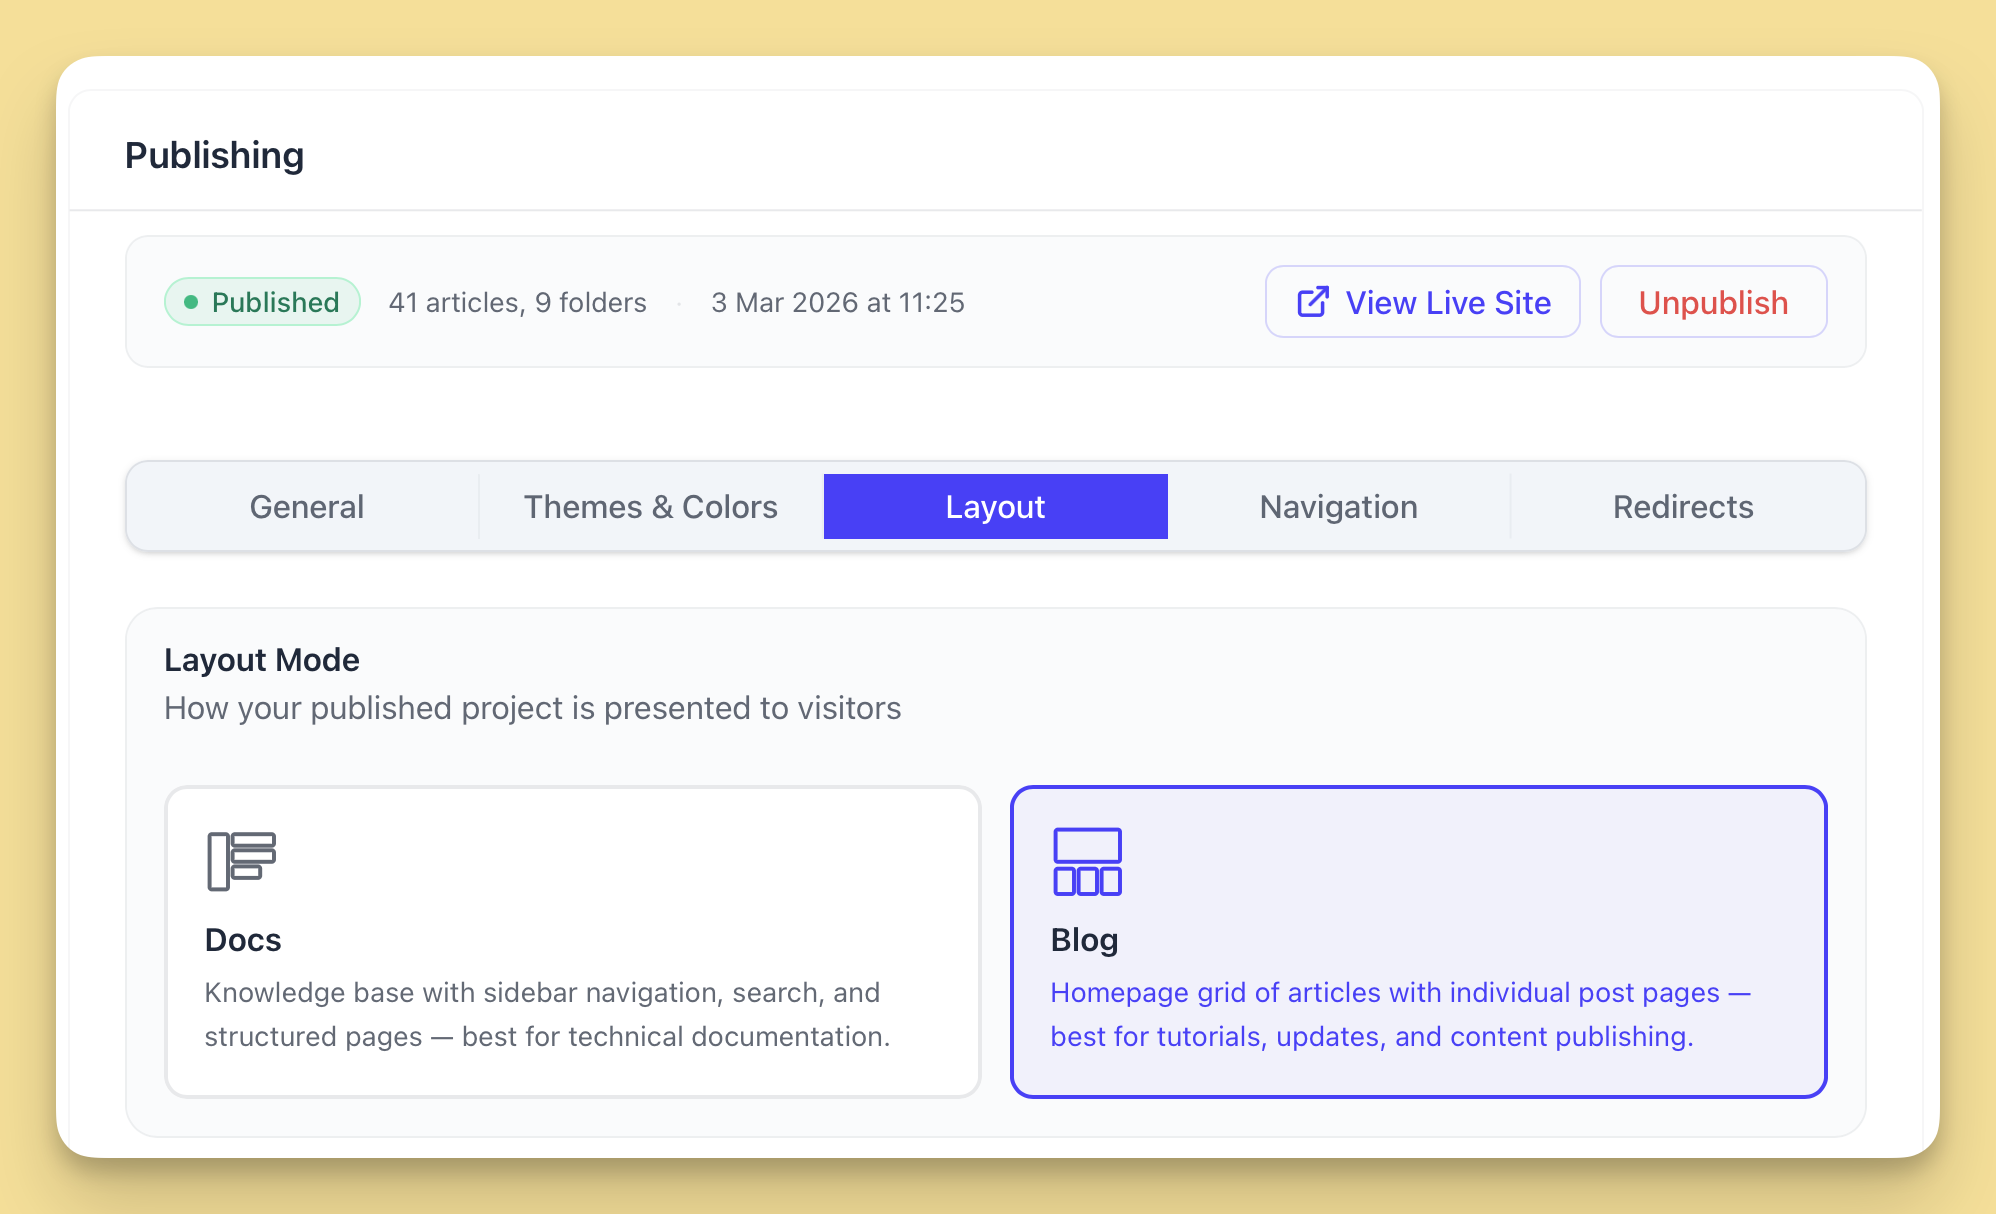Image resolution: width=1996 pixels, height=1214 pixels.
Task: Click the green Published status dot
Action: pos(191,302)
